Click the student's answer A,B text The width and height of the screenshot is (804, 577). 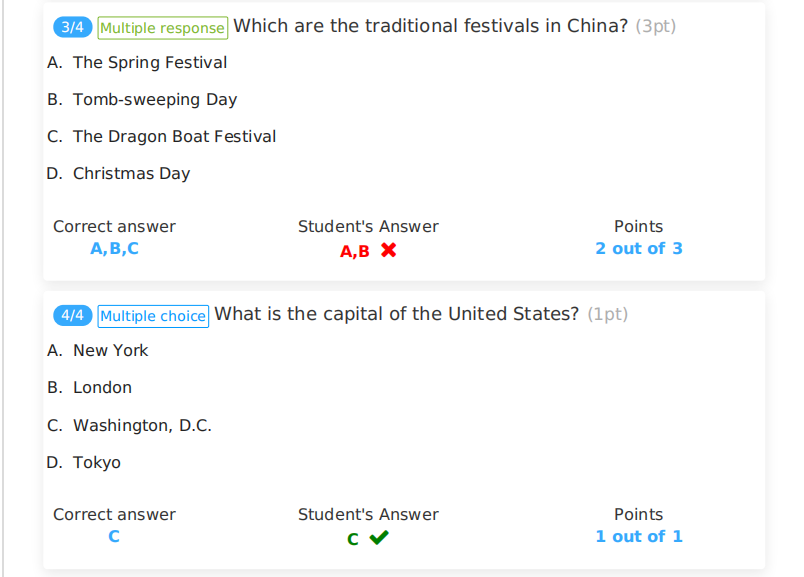[x=355, y=251]
